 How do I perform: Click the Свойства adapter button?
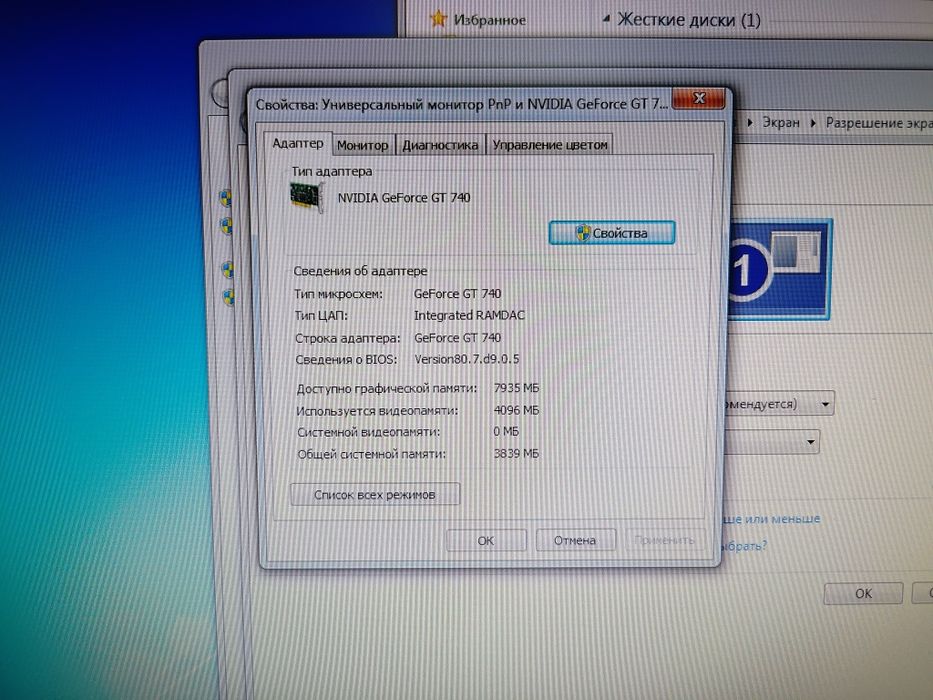612,233
